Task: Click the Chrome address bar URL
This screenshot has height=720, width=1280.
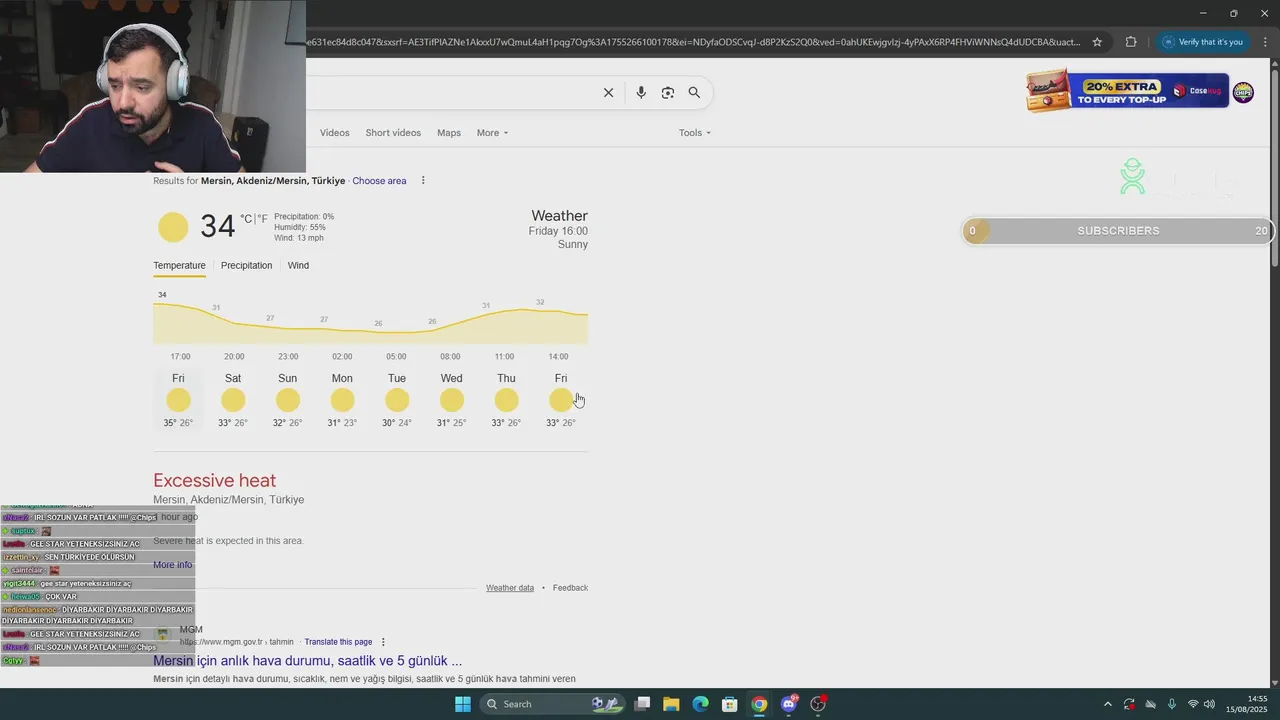Action: pos(695,42)
